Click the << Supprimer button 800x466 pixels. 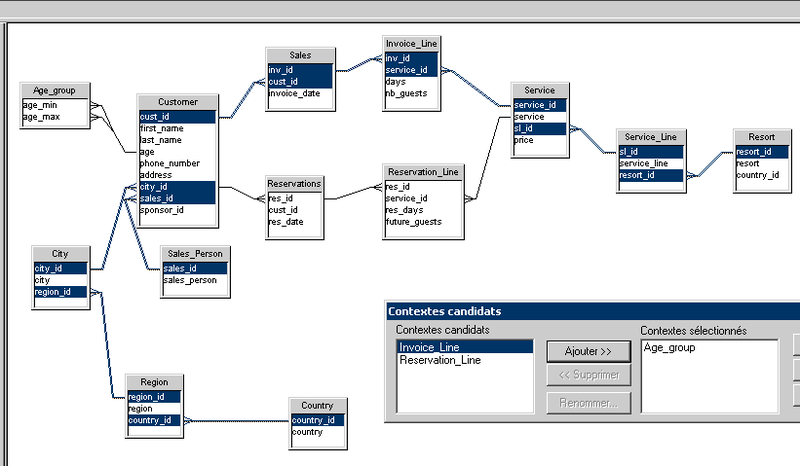click(587, 376)
